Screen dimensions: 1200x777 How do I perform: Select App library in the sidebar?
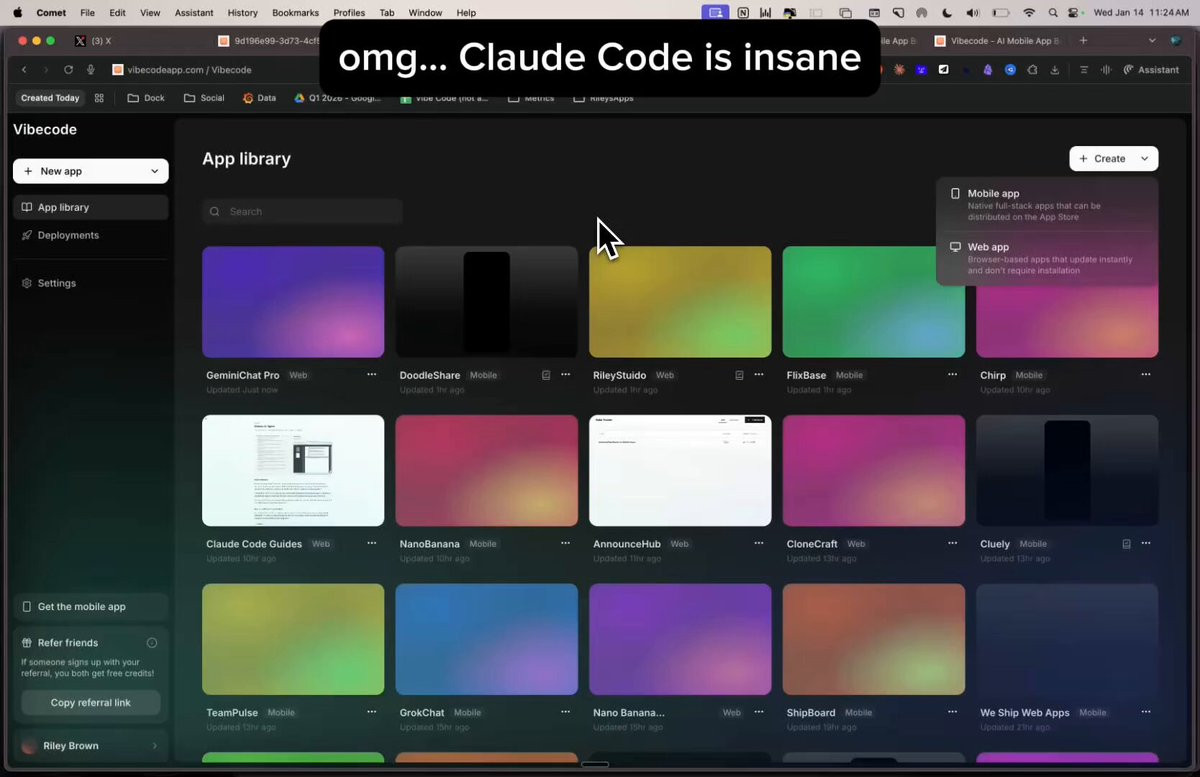(90, 207)
